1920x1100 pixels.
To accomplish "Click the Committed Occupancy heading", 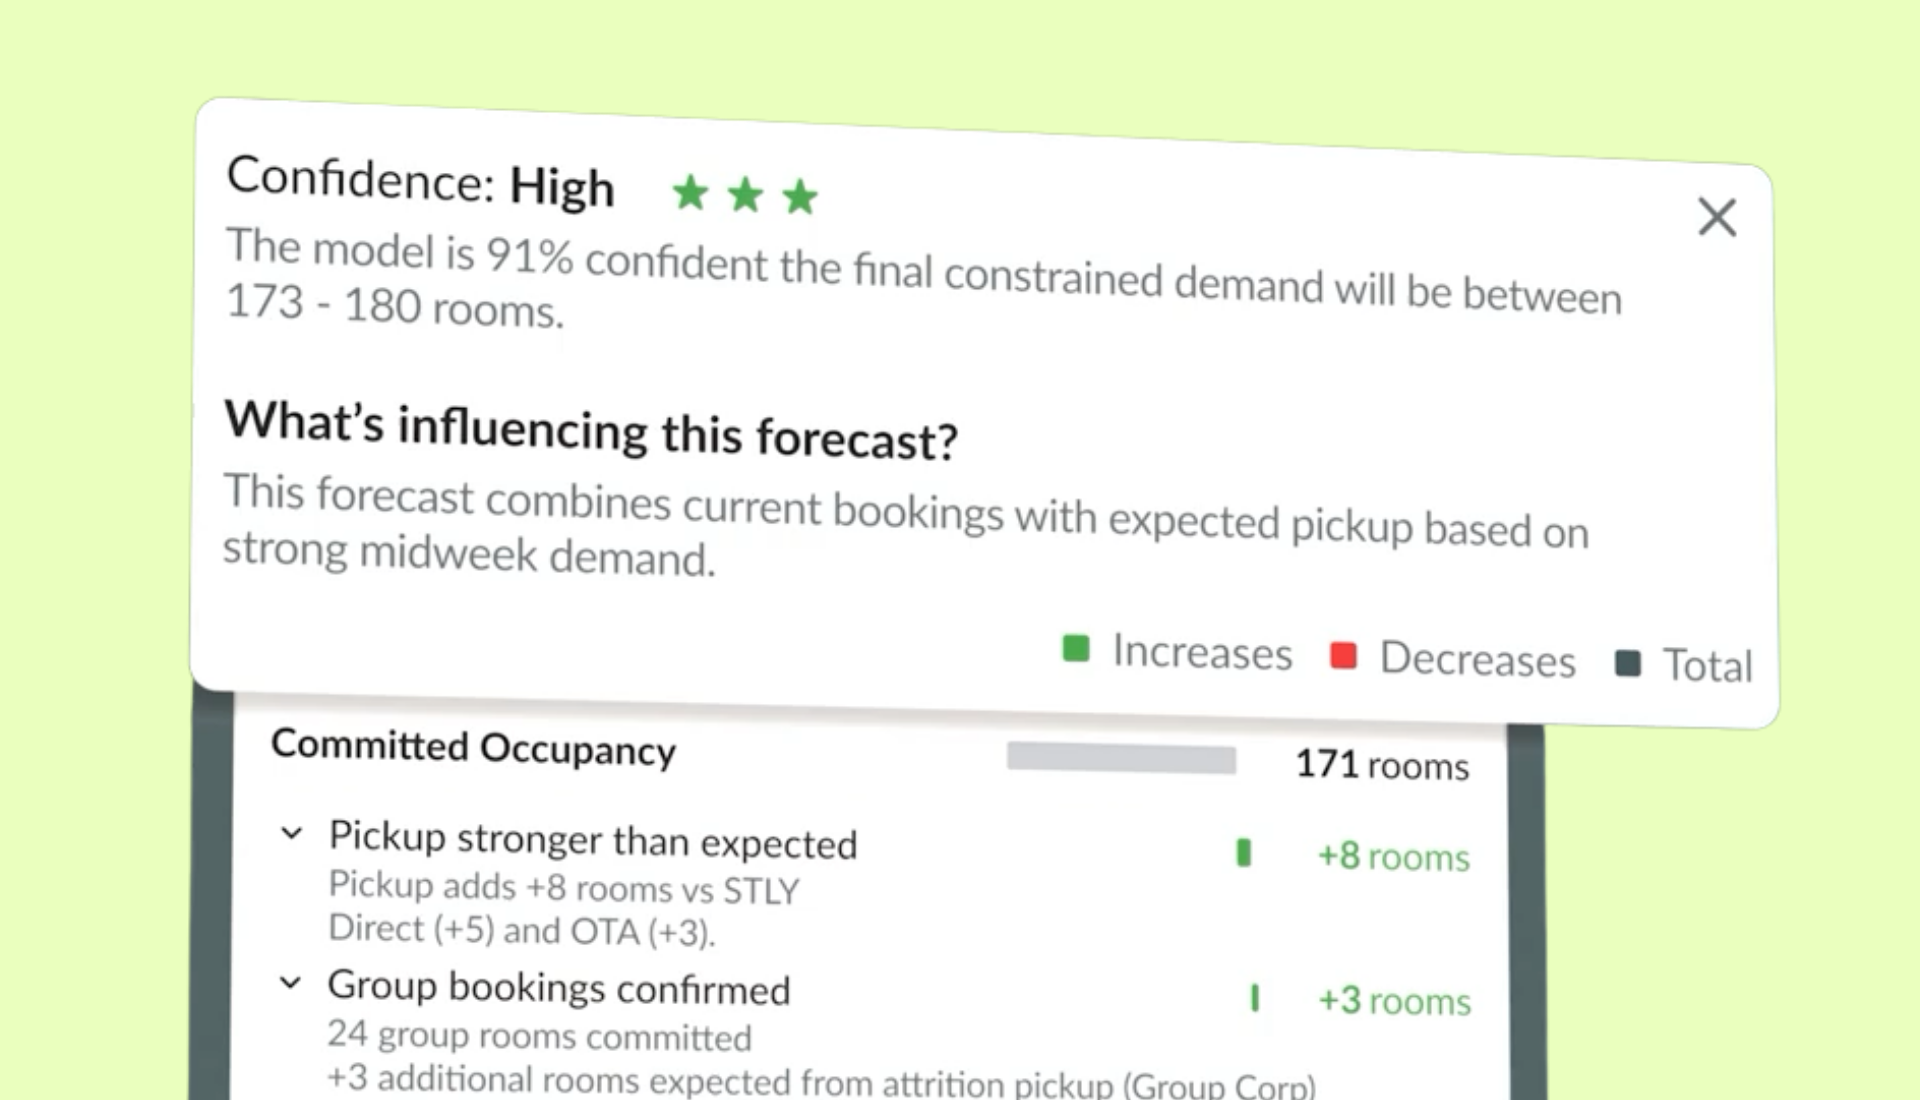I will [473, 749].
